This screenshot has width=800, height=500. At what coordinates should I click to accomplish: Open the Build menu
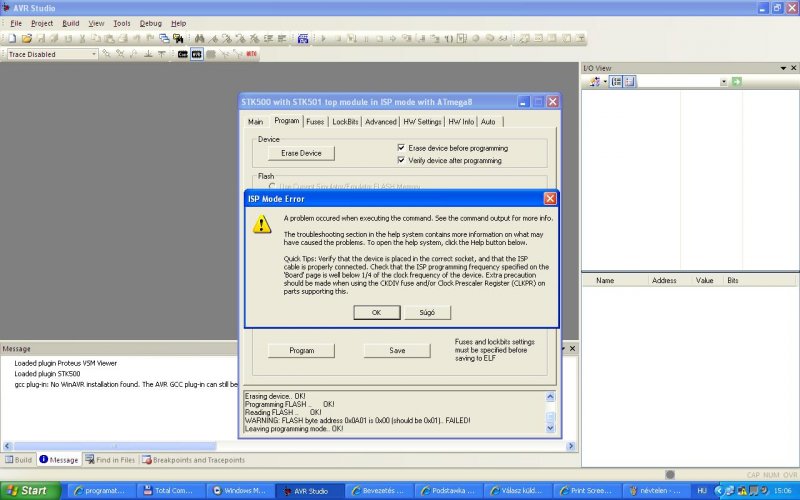click(x=70, y=23)
